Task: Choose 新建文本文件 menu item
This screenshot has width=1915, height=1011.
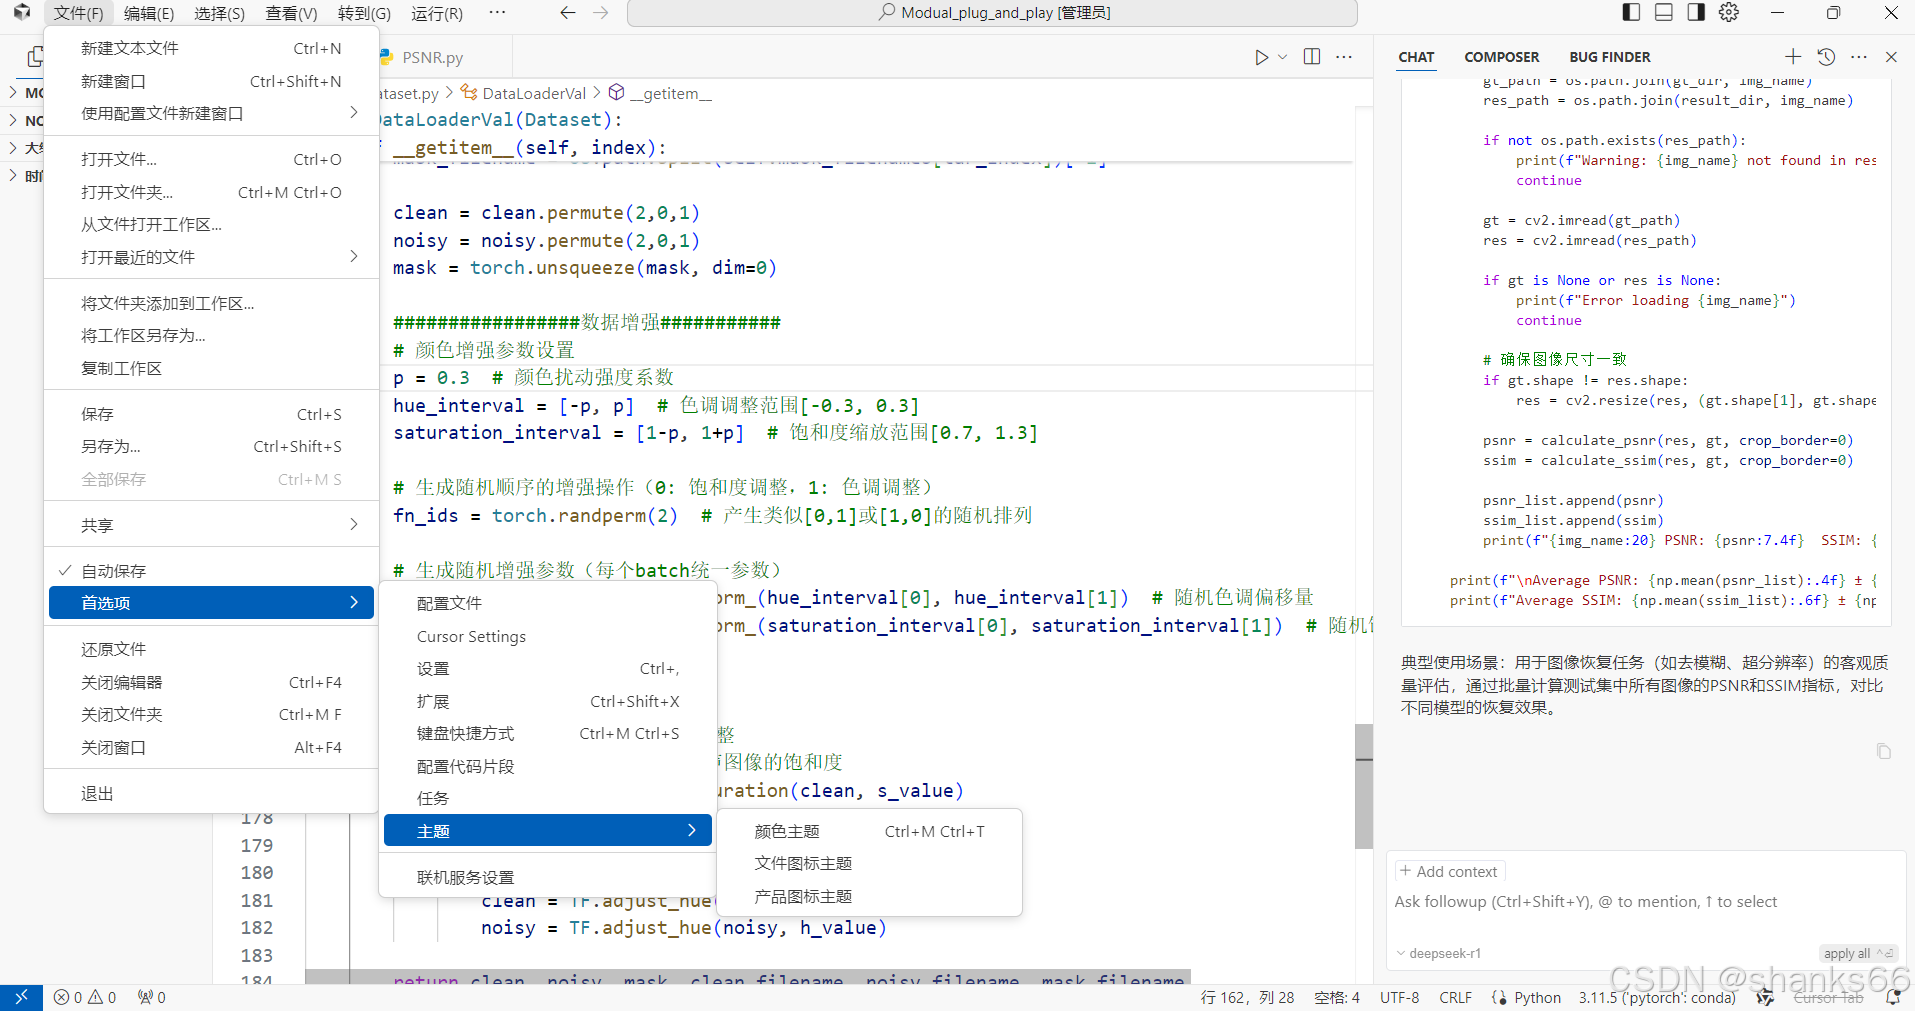Action: point(211,48)
